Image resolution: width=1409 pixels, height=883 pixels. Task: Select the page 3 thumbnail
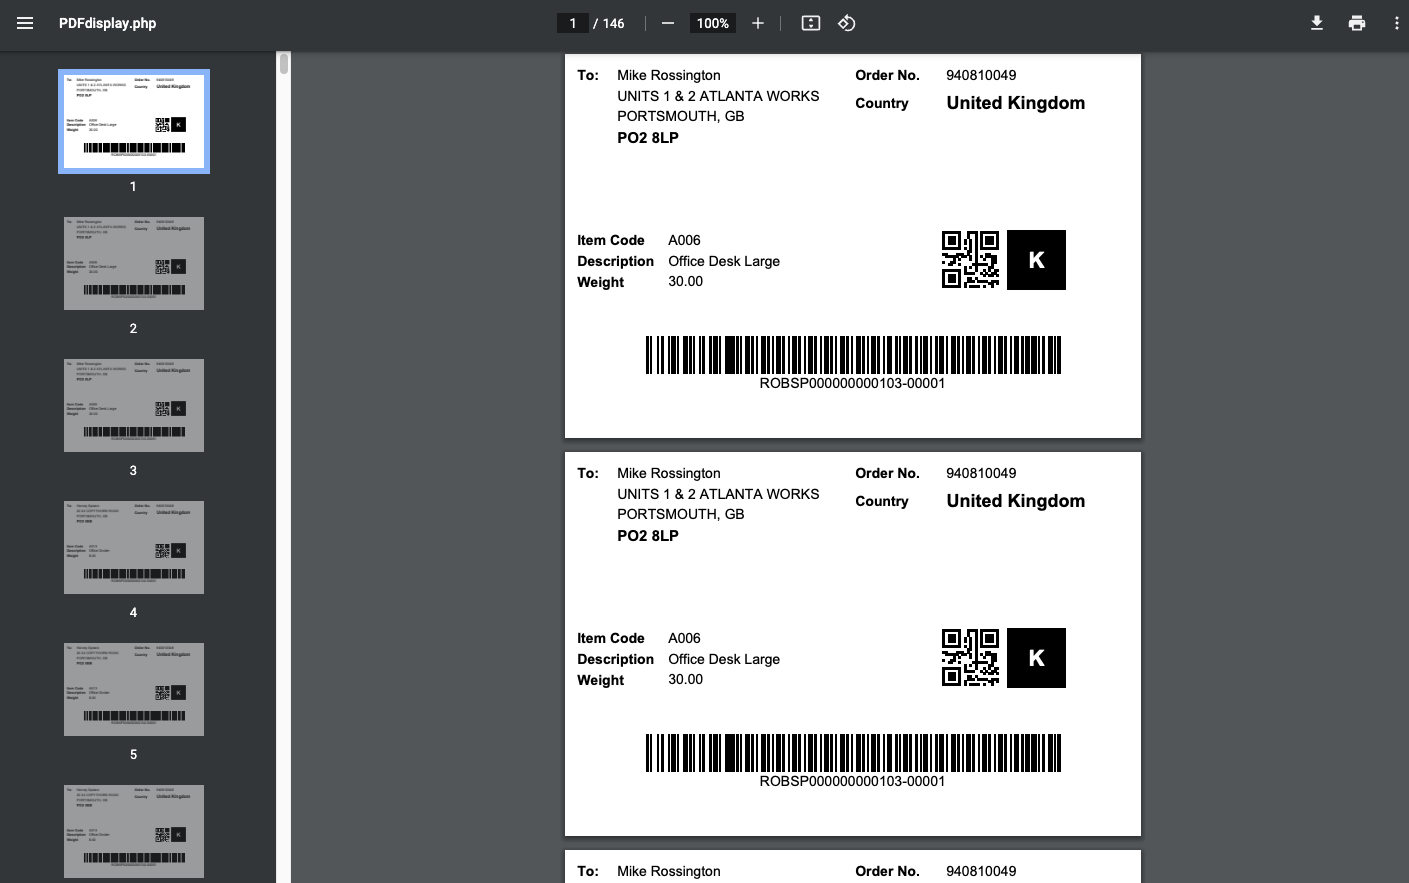click(x=133, y=405)
